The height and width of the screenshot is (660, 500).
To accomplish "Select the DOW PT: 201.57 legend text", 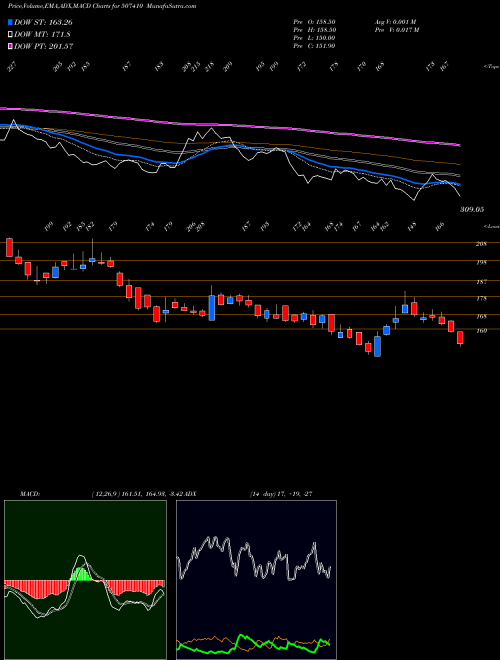I will pyautogui.click(x=44, y=46).
